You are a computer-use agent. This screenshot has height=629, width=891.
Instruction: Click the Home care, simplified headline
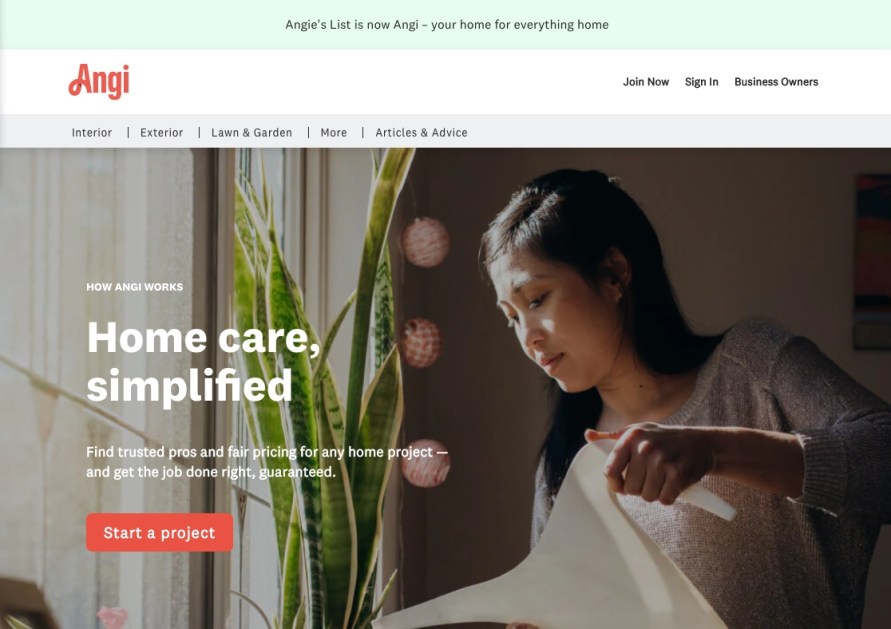pos(203,361)
